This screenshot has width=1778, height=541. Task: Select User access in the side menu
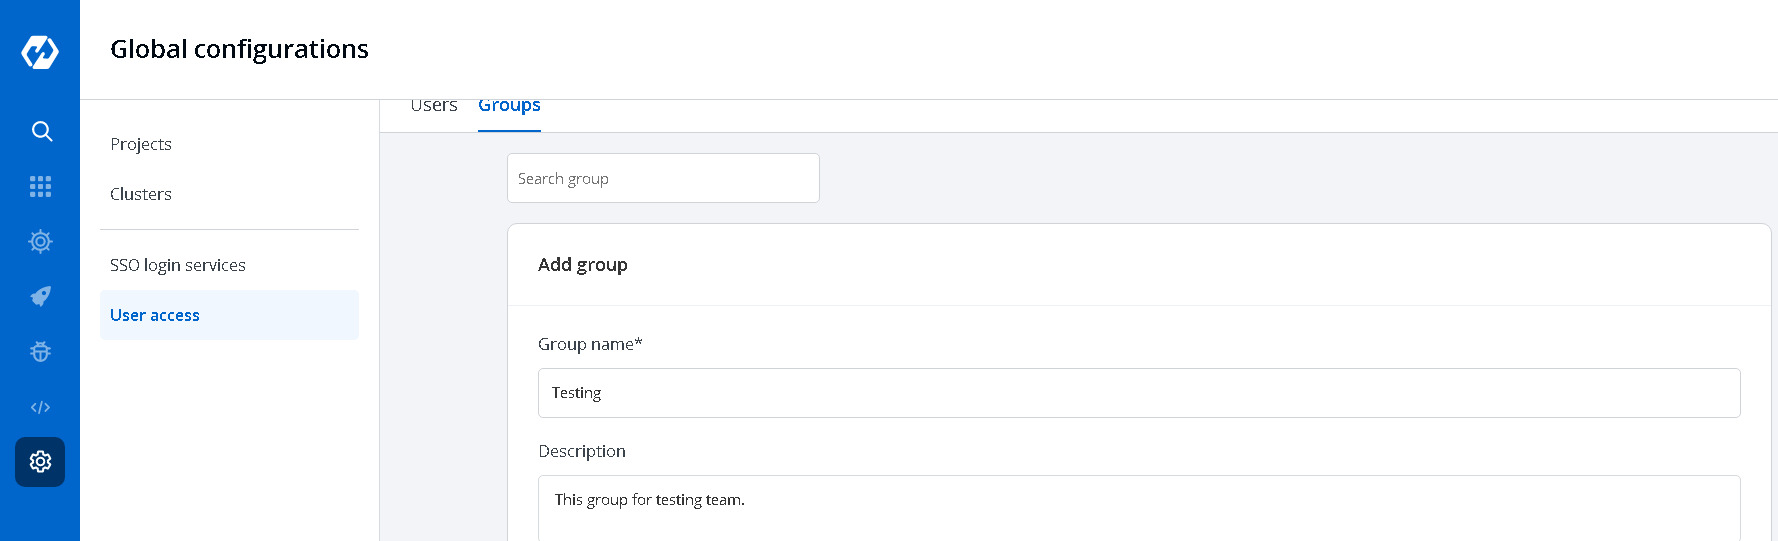[155, 315]
